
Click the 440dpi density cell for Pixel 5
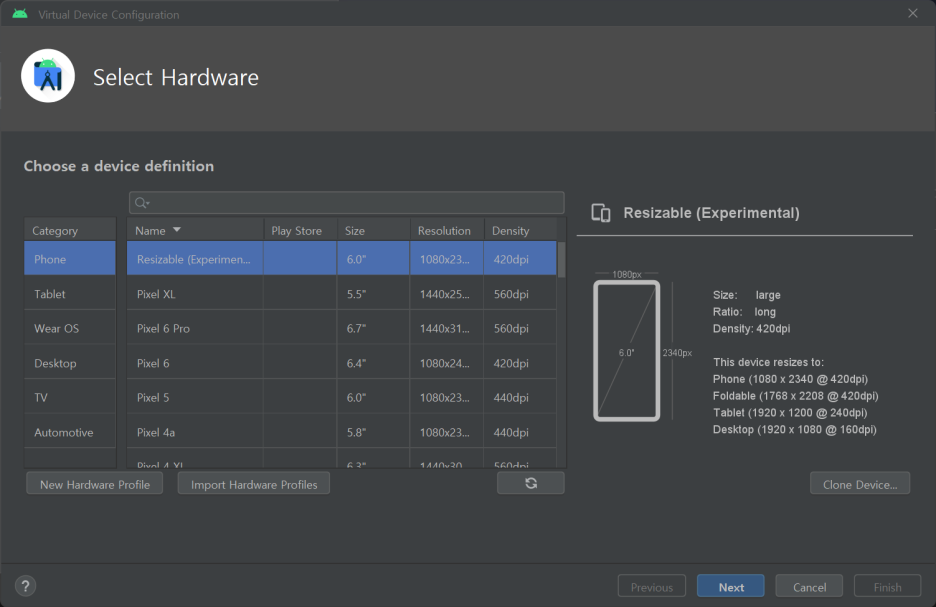(521, 398)
